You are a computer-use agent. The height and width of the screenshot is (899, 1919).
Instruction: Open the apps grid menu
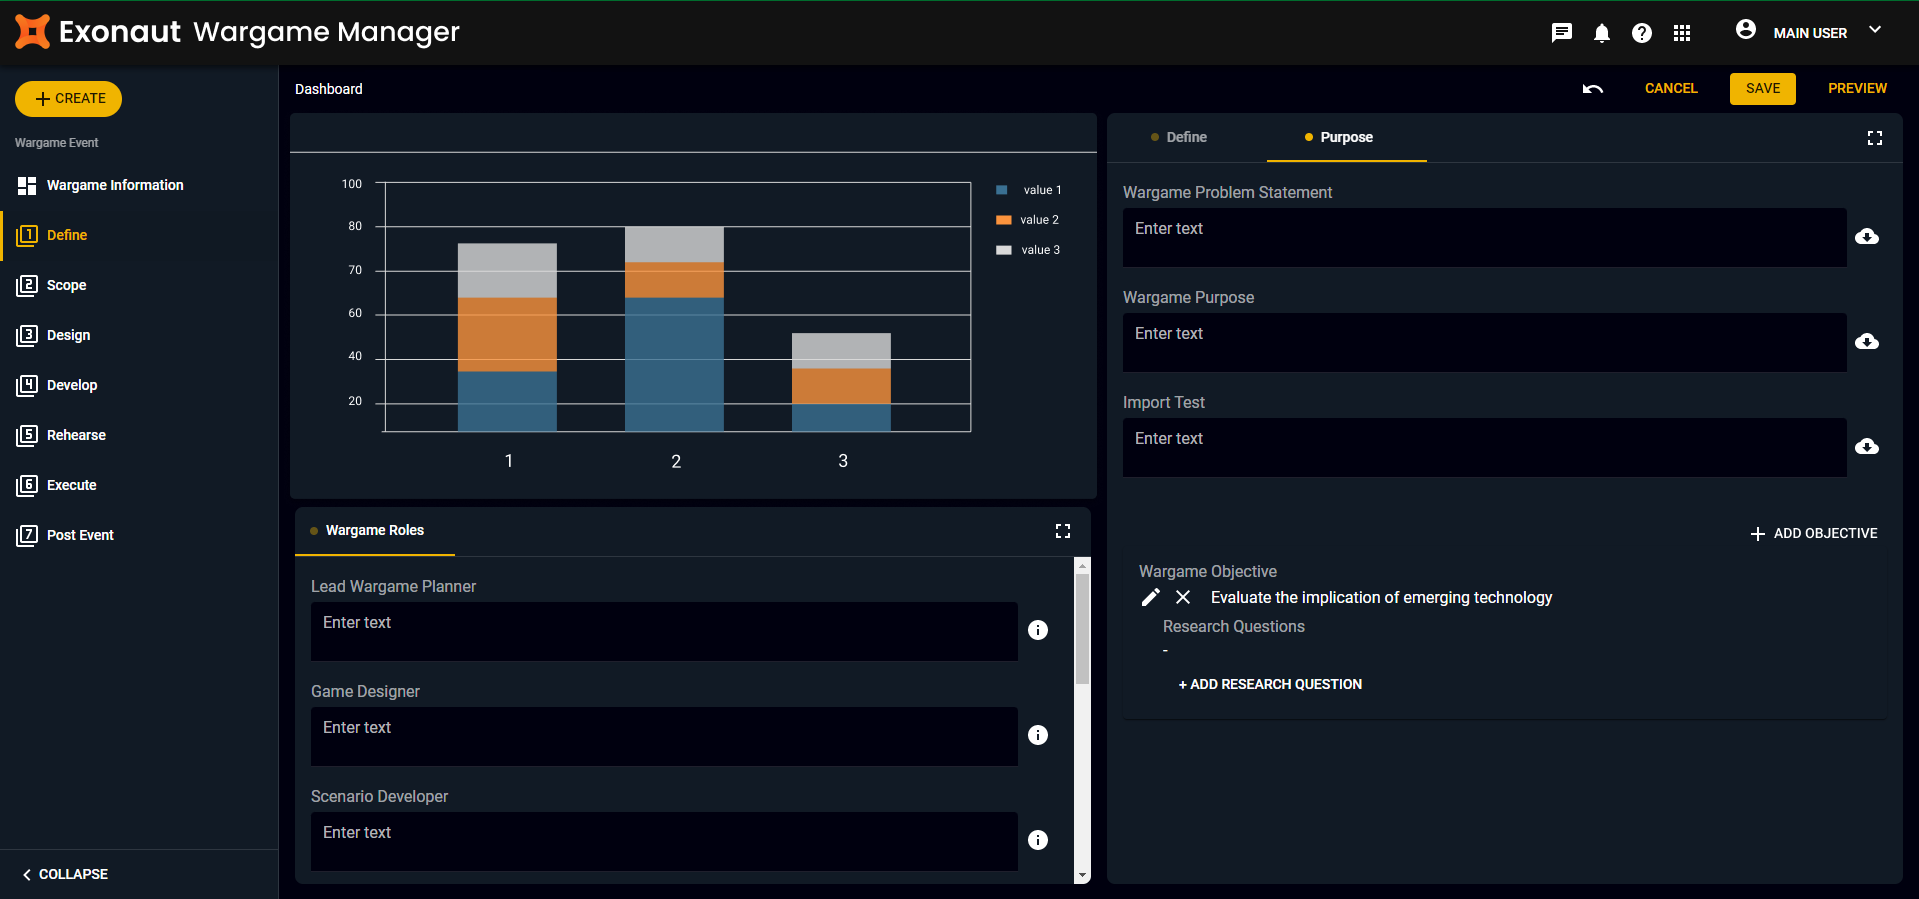click(x=1682, y=33)
